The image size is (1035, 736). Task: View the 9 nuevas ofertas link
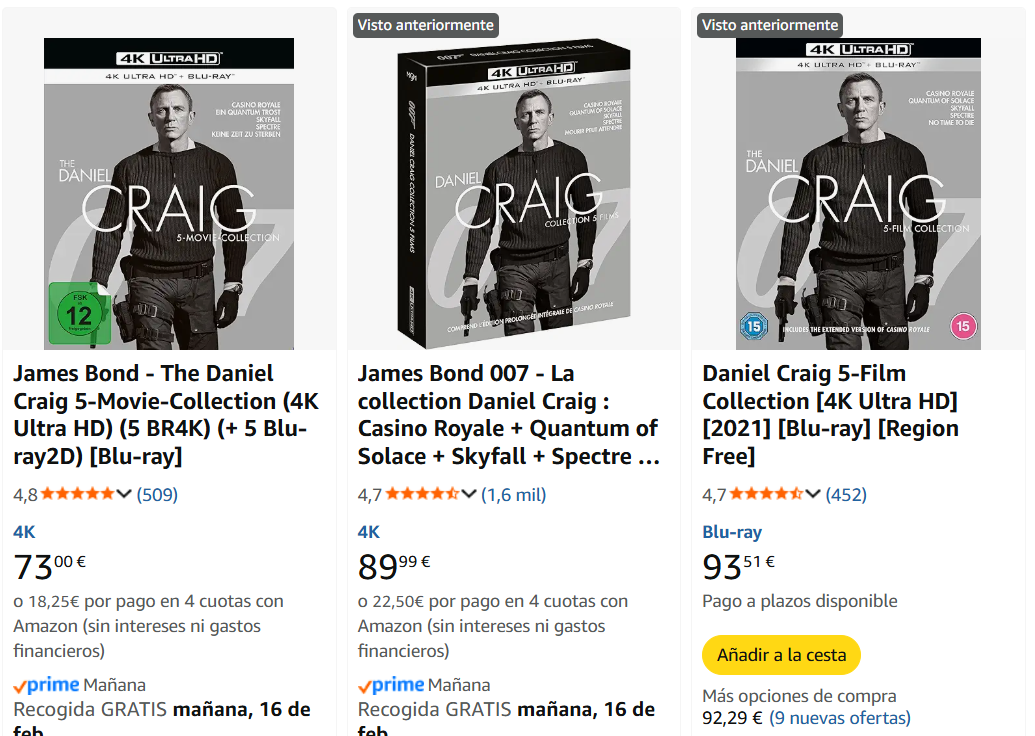point(839,718)
